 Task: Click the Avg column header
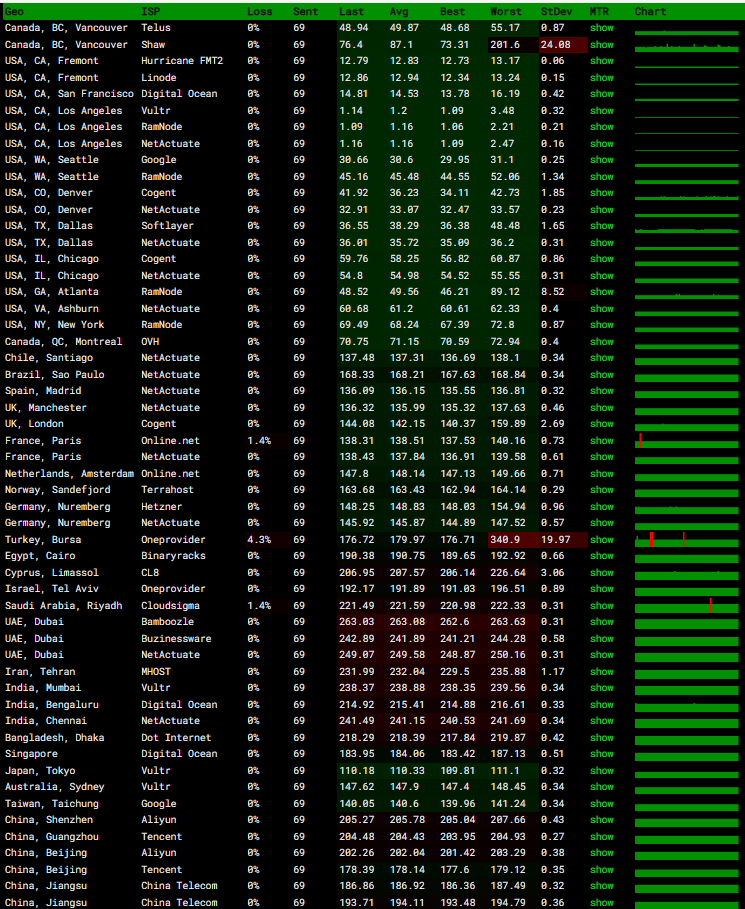399,12
